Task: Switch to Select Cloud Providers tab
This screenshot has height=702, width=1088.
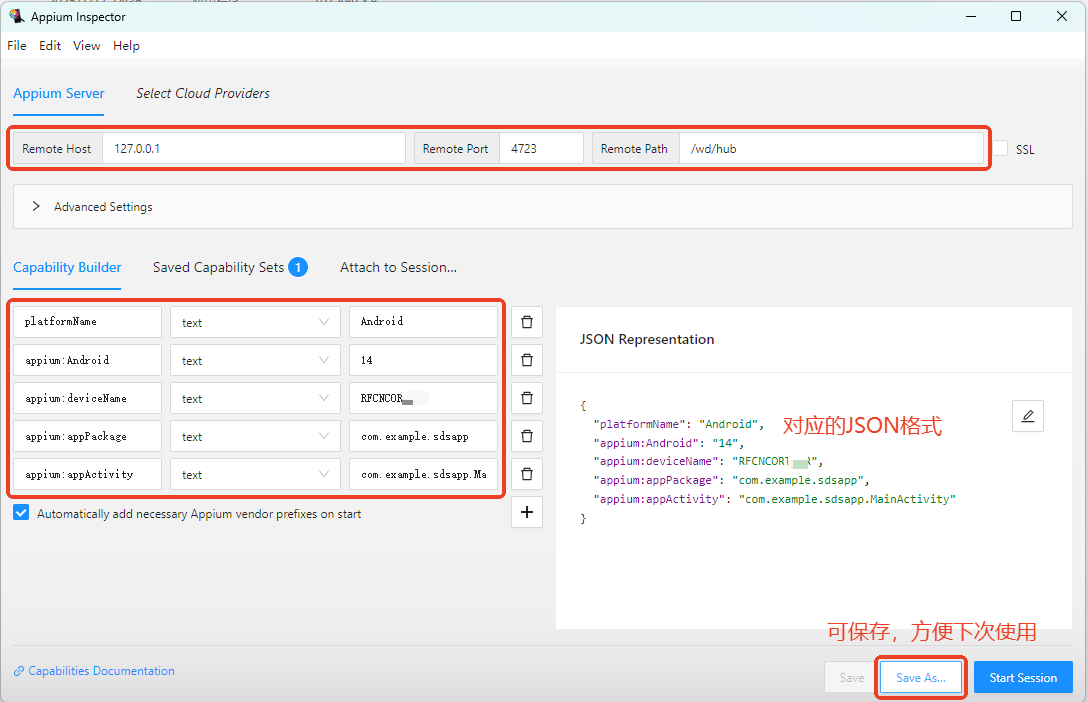Action: (203, 94)
